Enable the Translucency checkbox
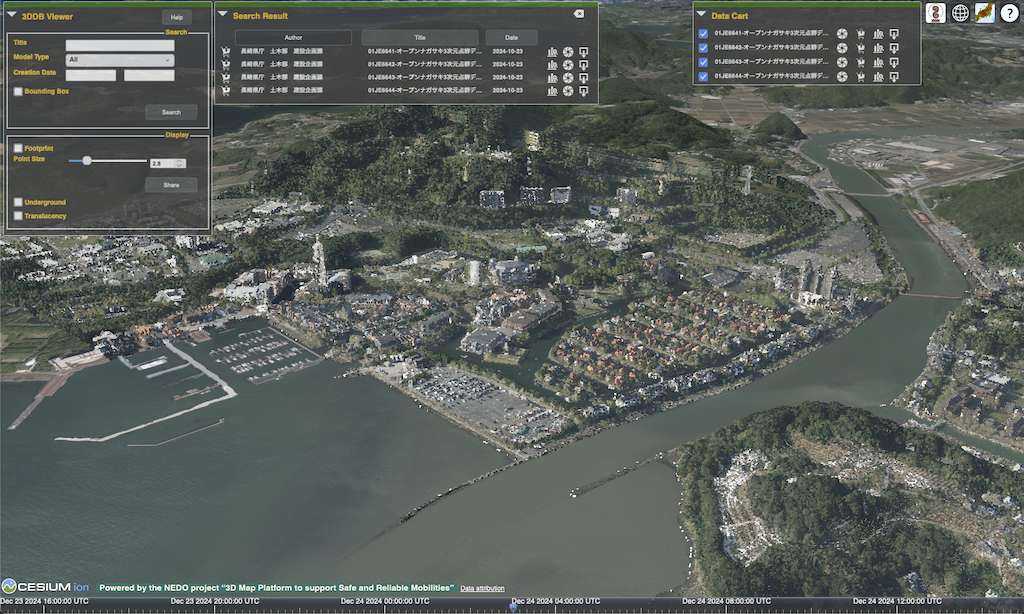1024x614 pixels. [18, 216]
